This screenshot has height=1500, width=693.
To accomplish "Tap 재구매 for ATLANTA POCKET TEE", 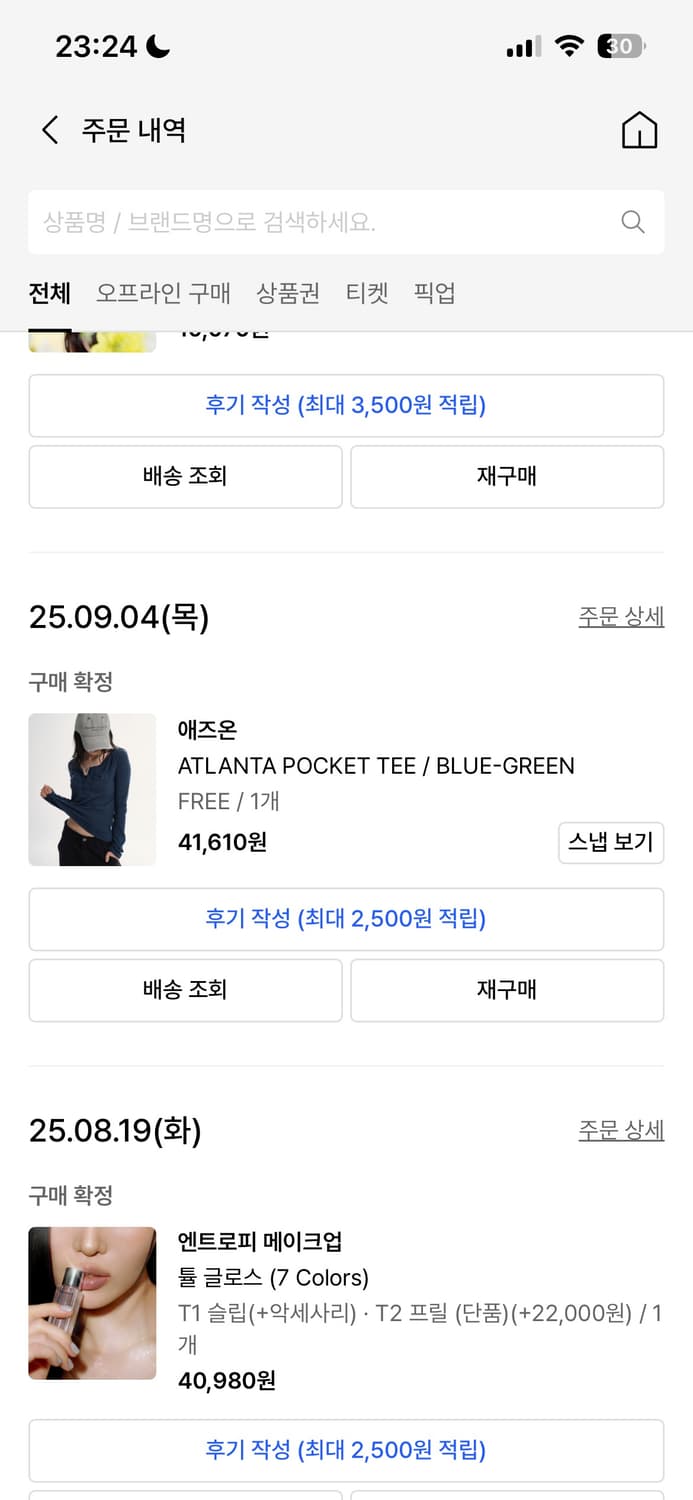I will pyautogui.click(x=507, y=990).
